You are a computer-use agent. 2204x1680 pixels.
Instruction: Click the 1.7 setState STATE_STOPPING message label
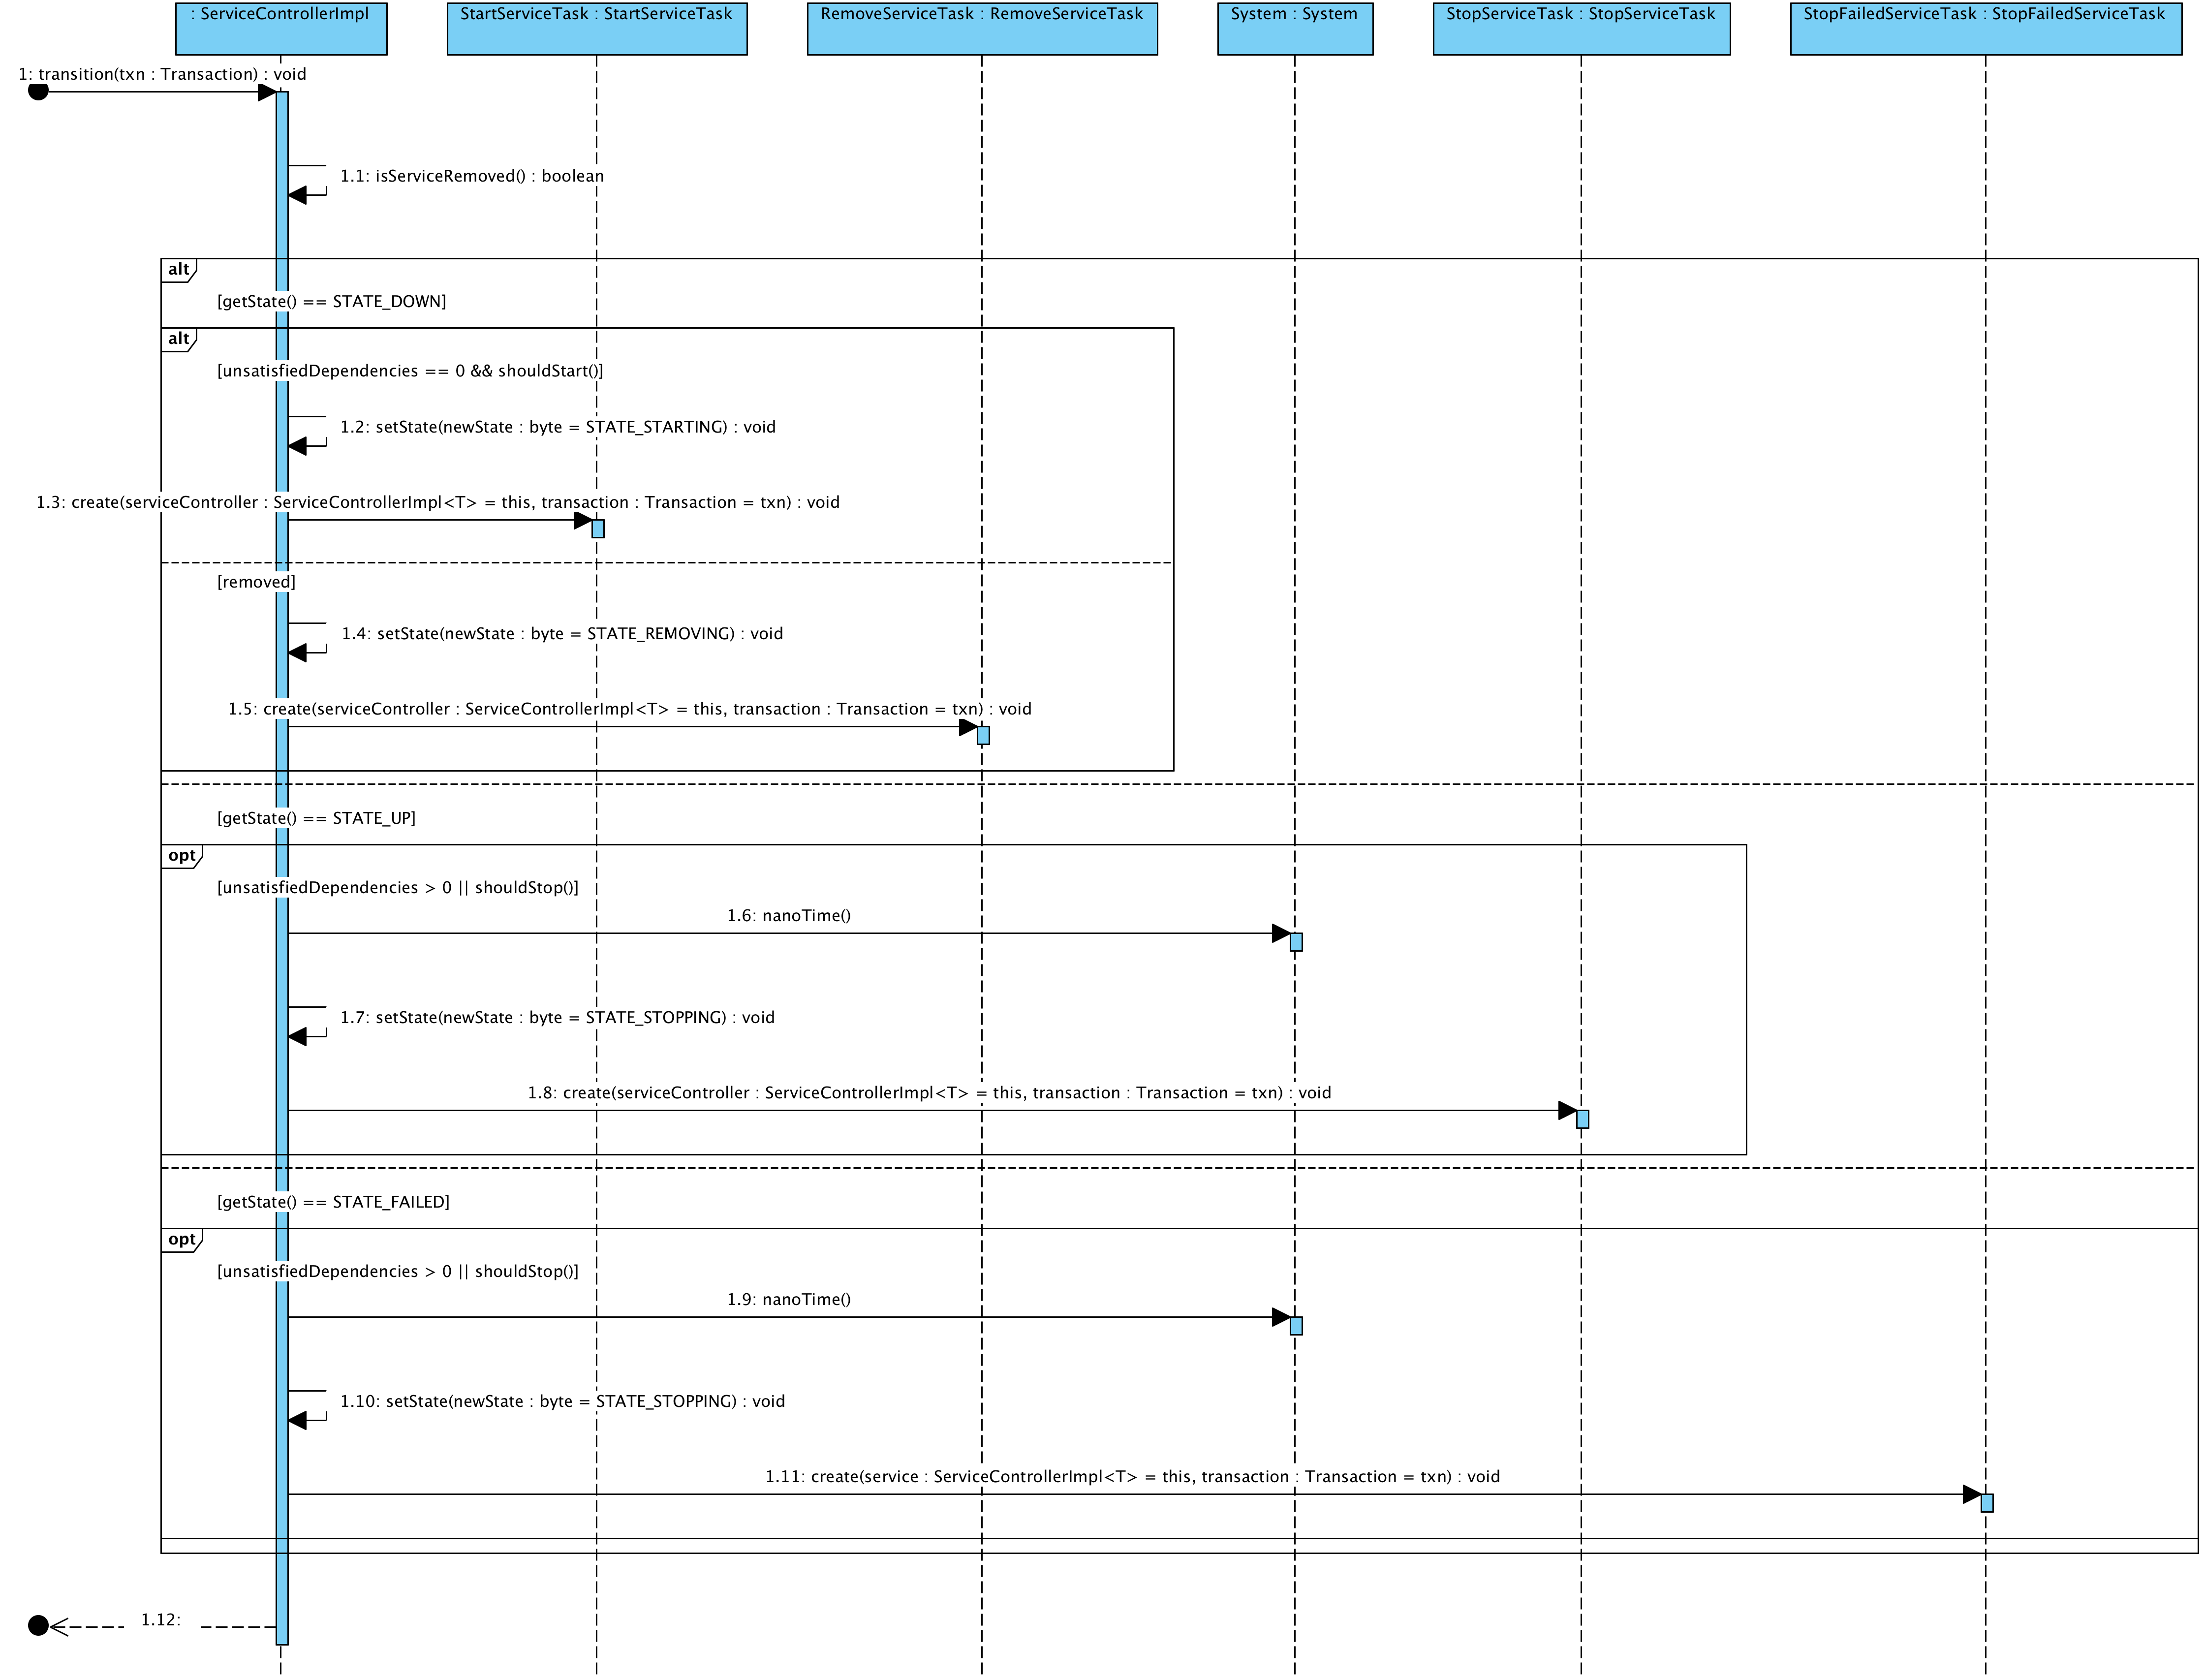point(557,1018)
